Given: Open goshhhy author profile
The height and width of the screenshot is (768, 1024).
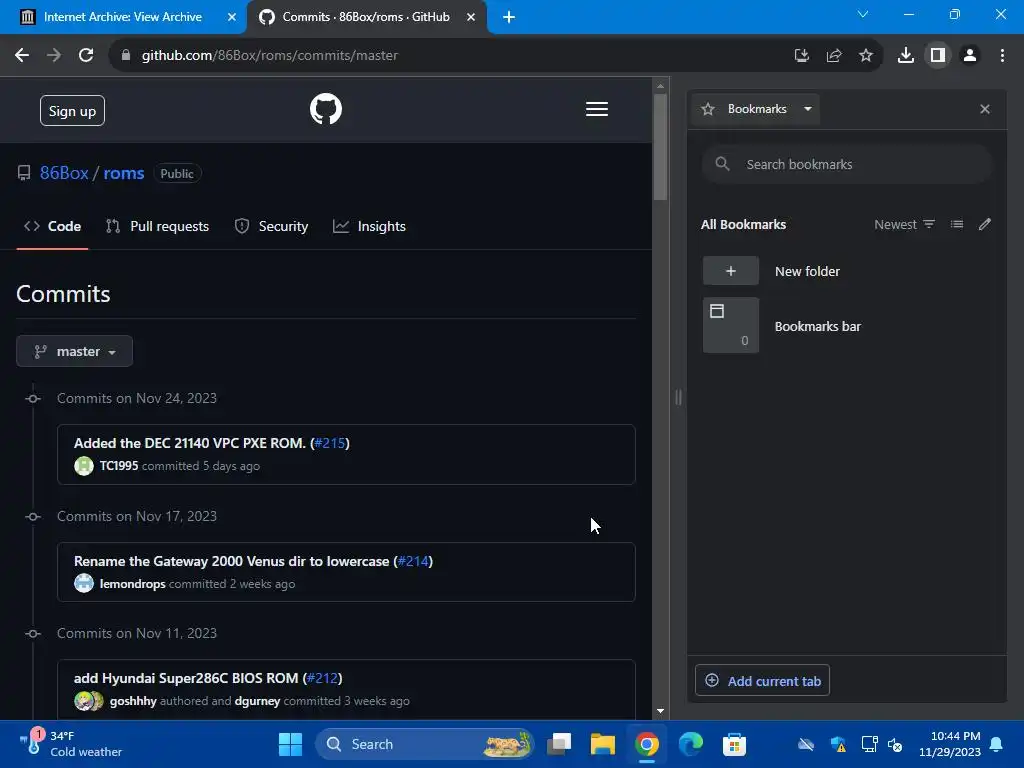Looking at the screenshot, I should (x=133, y=701).
